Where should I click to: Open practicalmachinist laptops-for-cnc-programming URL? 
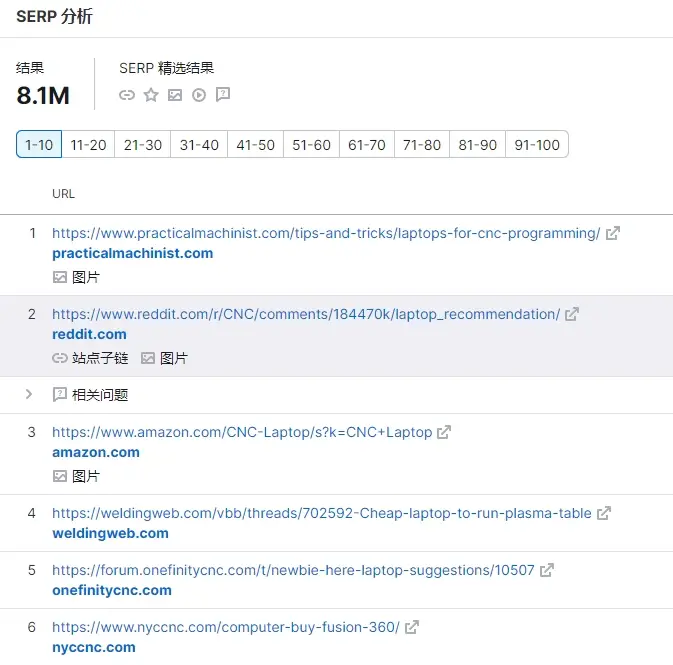pyautogui.click(x=326, y=233)
